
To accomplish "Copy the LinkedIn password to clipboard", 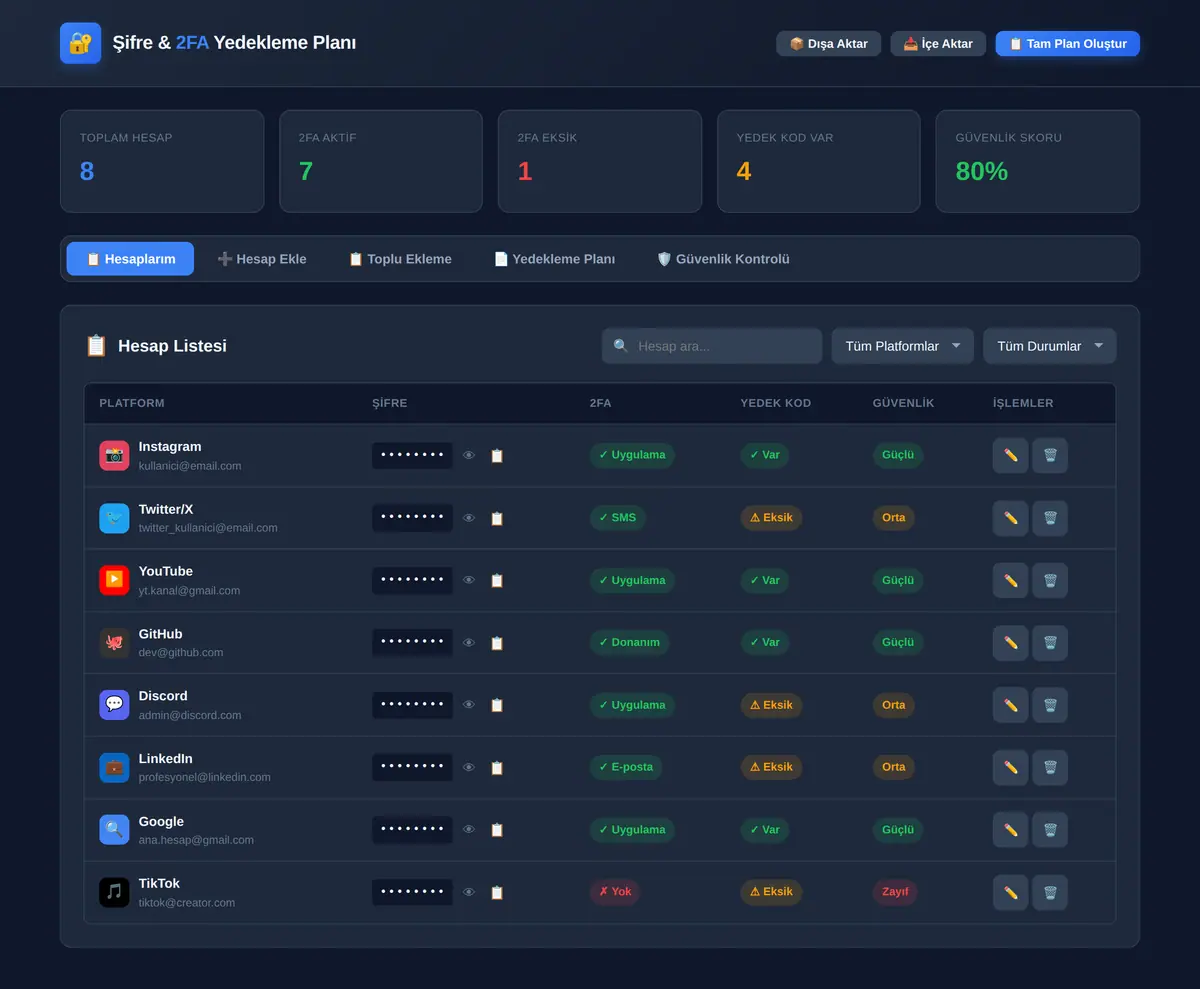I will 497,767.
